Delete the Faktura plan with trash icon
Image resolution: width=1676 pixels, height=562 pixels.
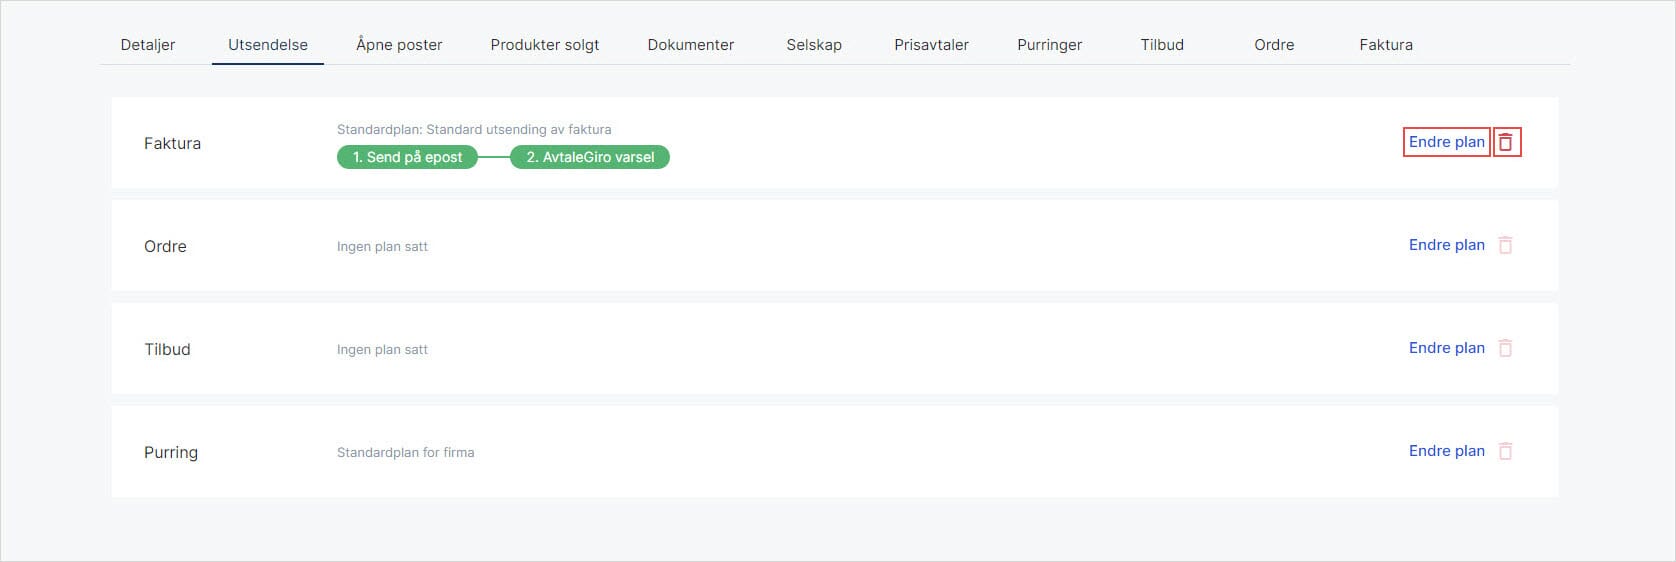click(x=1505, y=143)
